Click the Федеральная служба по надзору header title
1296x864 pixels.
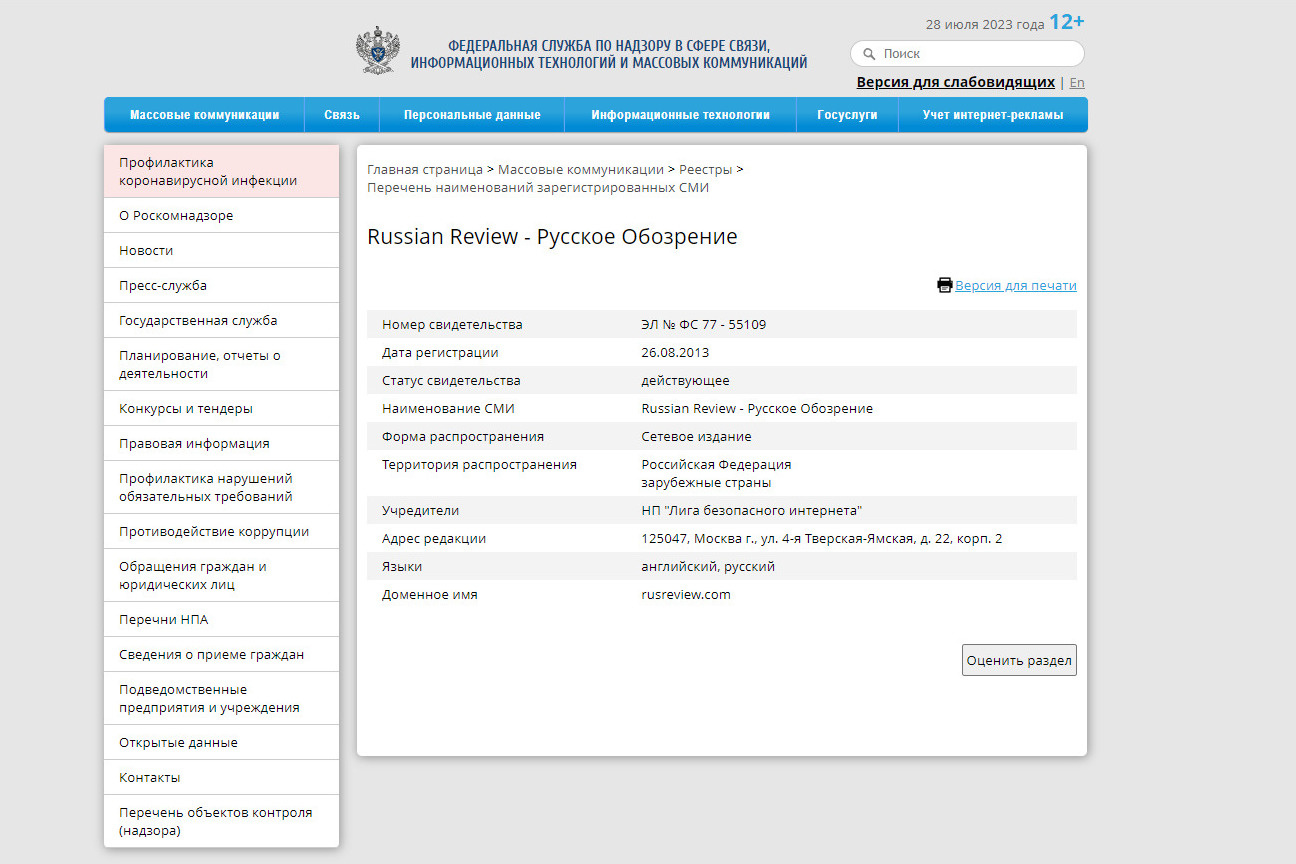click(x=609, y=54)
